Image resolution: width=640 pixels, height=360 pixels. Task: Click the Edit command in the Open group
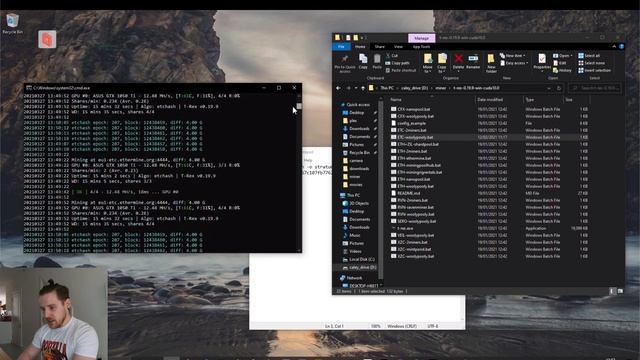[560, 63]
